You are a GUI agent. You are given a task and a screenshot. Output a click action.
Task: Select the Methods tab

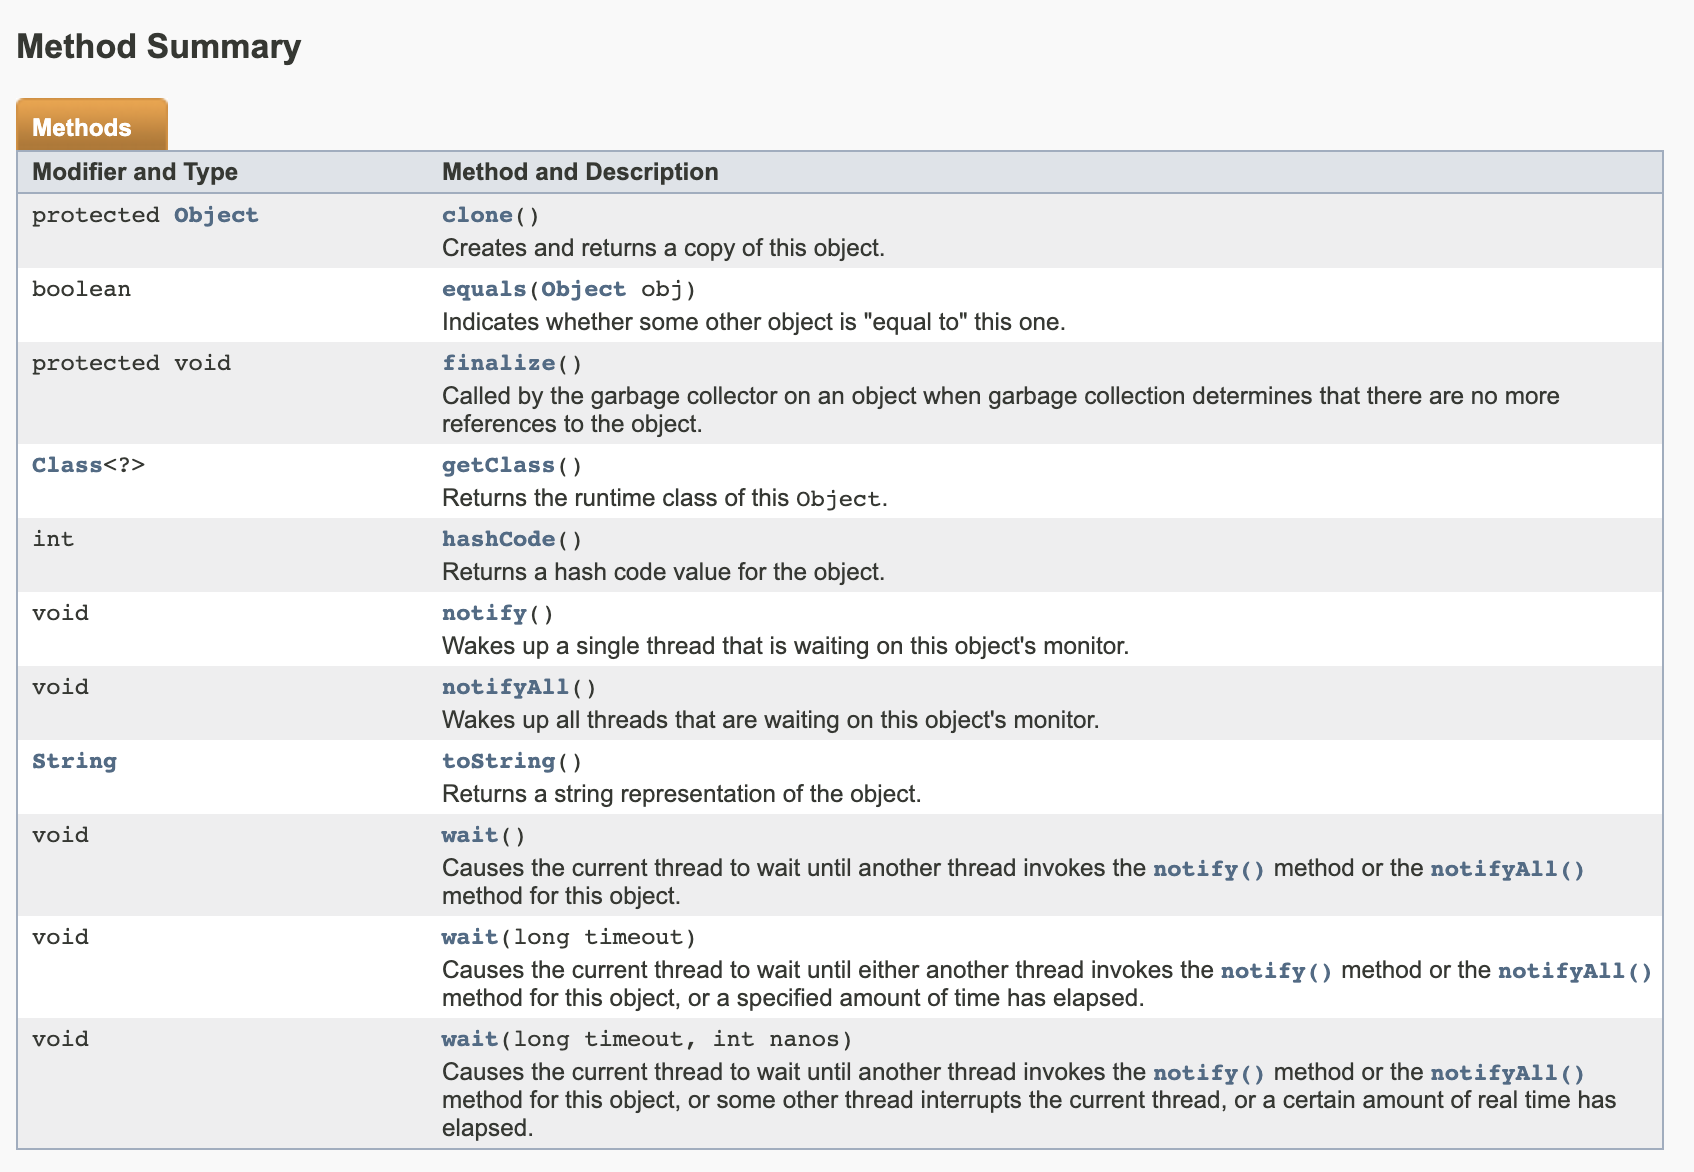click(x=92, y=126)
